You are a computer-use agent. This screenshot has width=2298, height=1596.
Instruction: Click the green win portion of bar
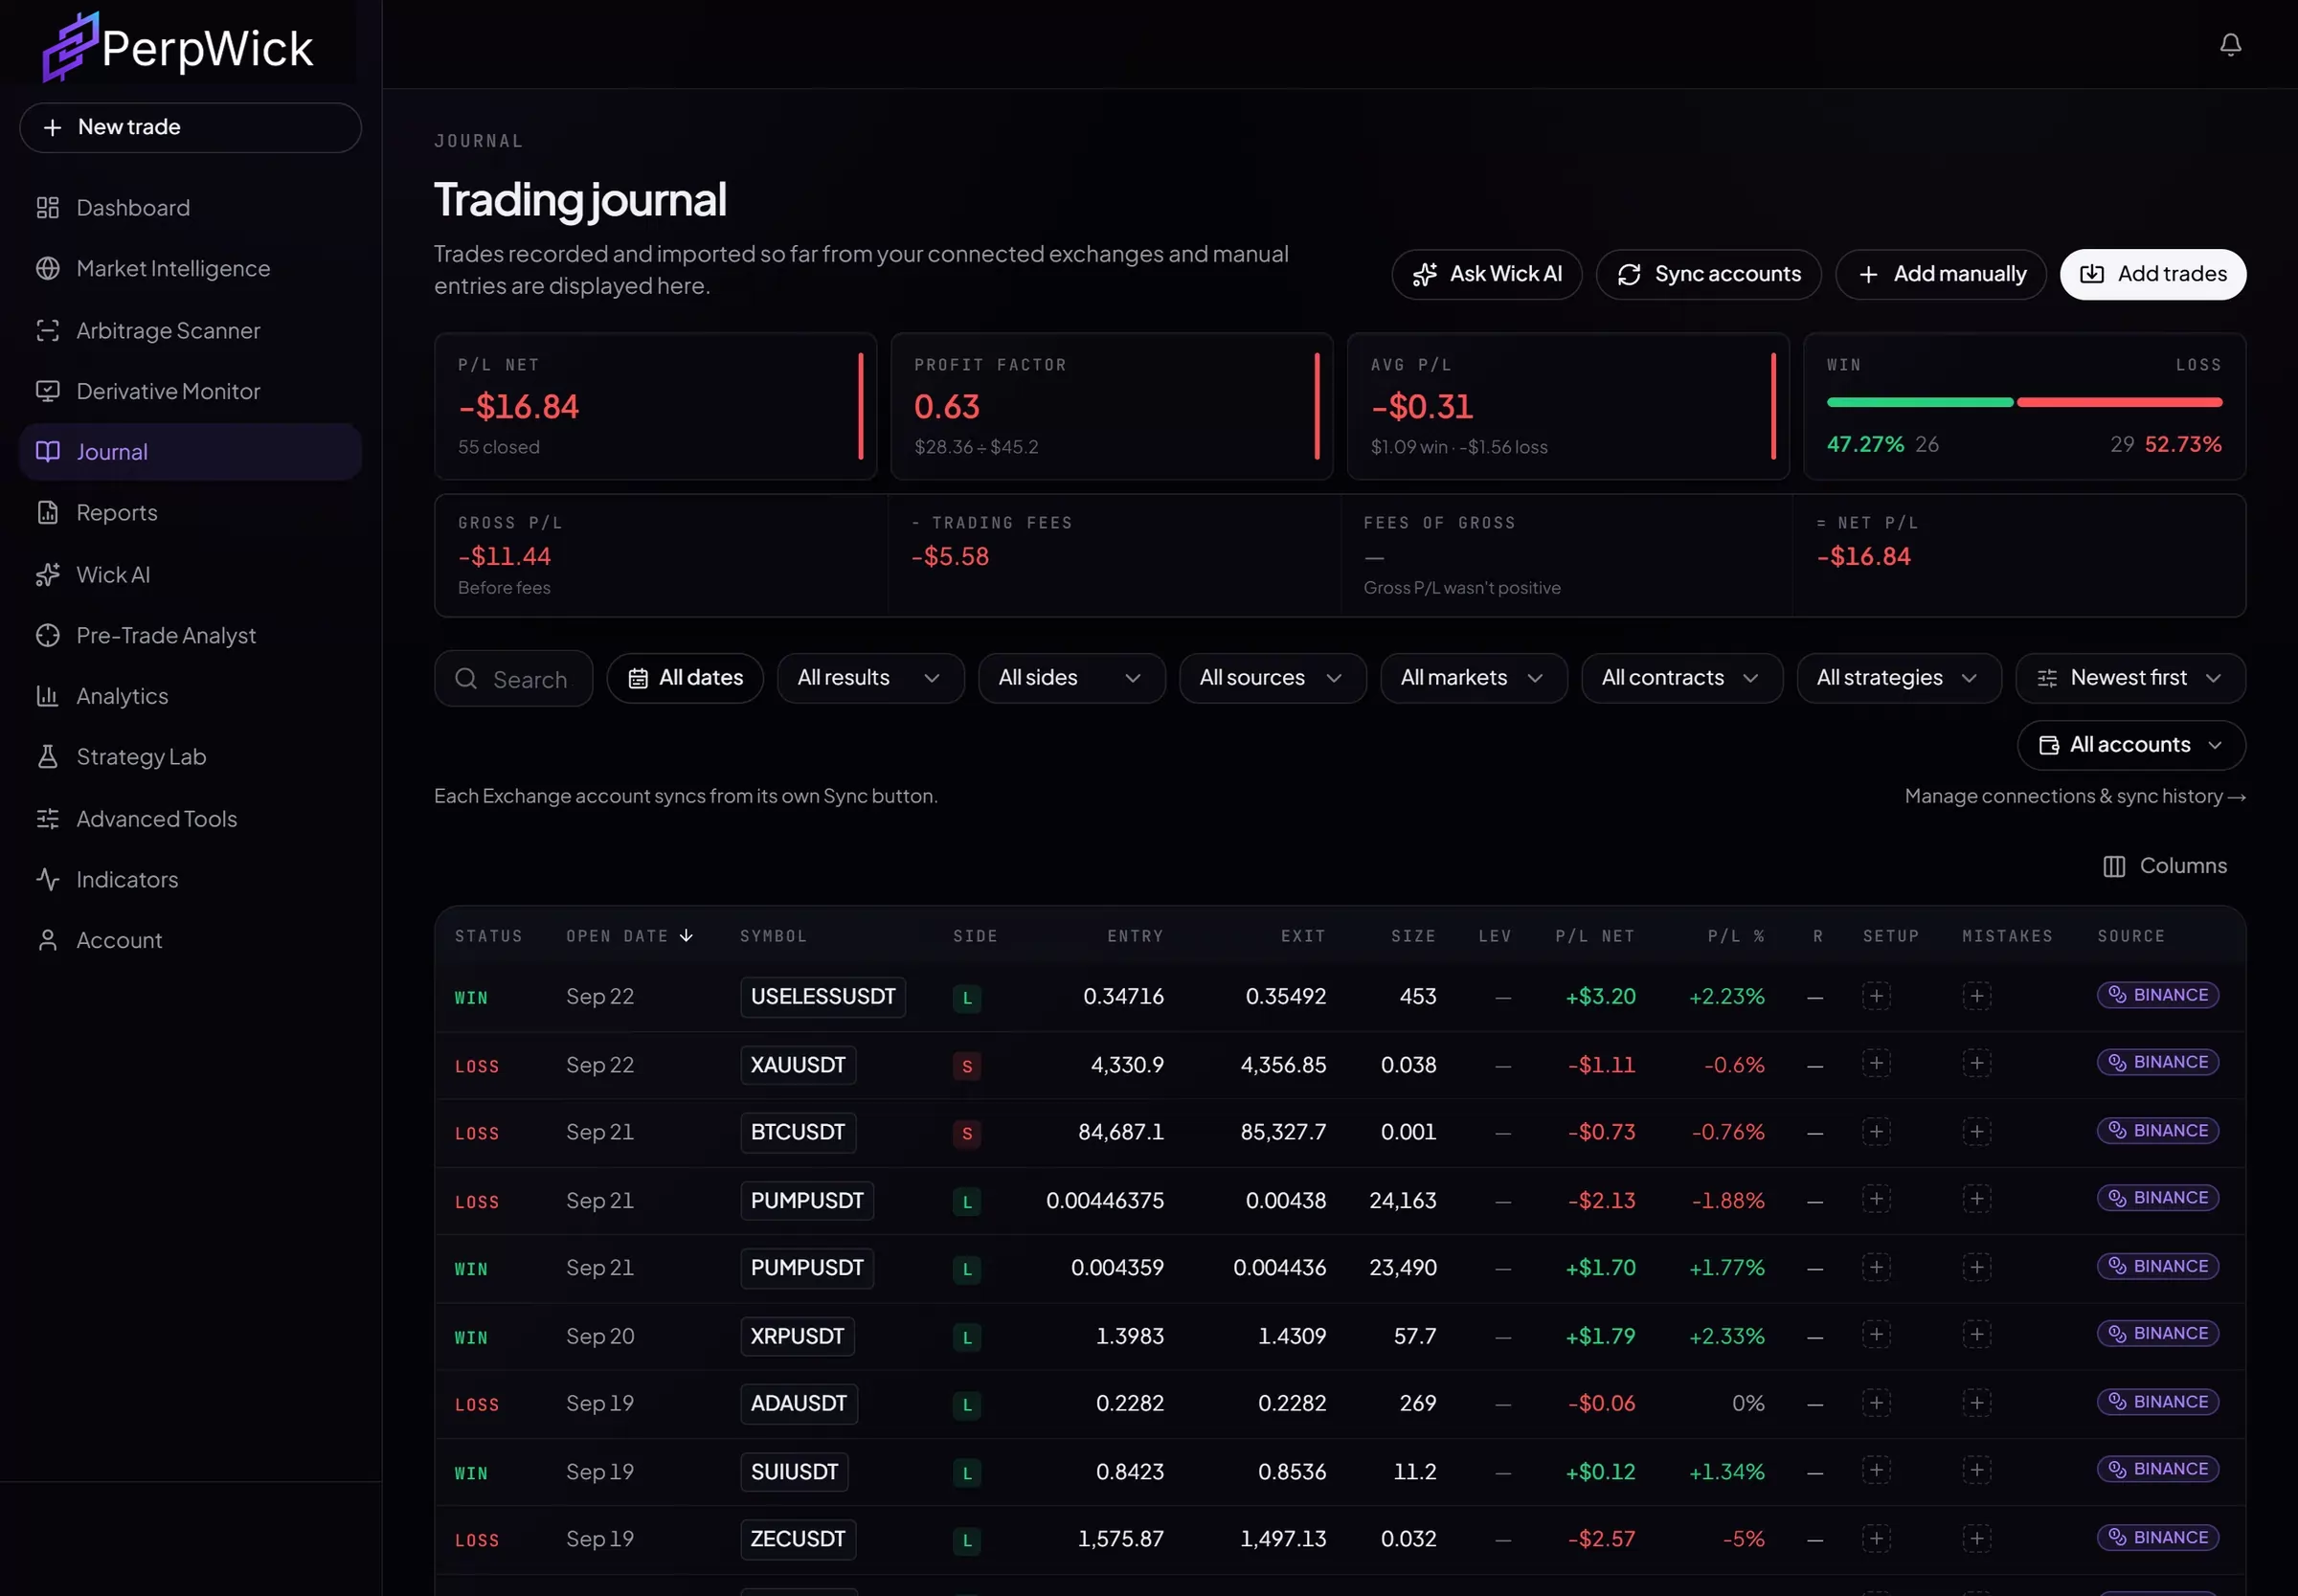1919,402
